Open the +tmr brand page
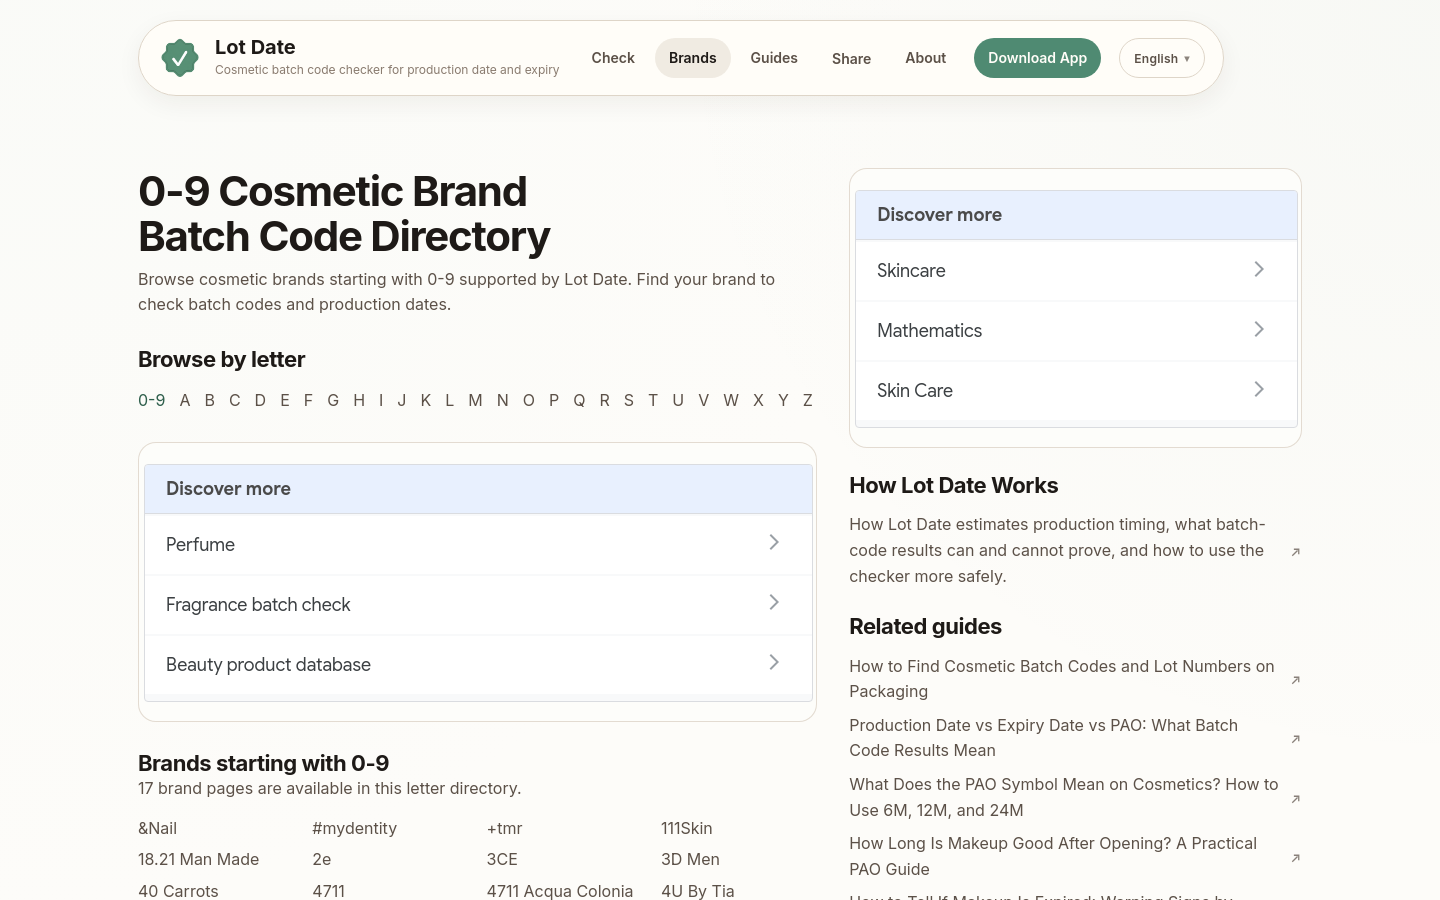Viewport: 1440px width, 900px height. [505, 828]
